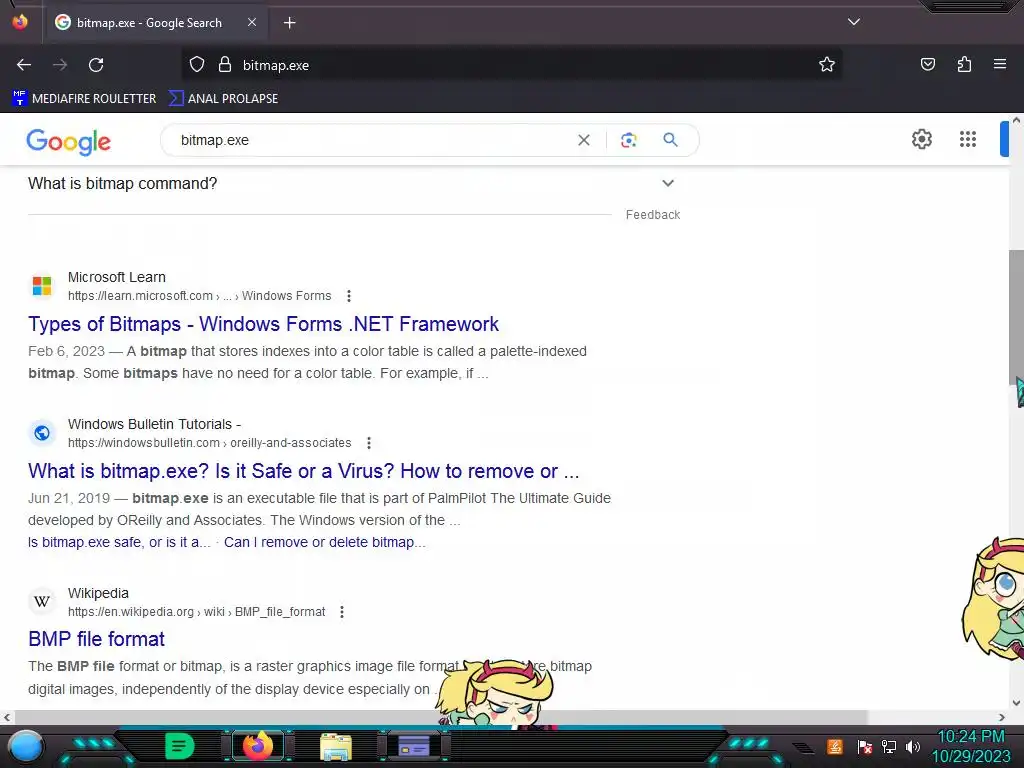Open the MEDIAFIRE ROULETTER bookmark
The height and width of the screenshot is (768, 1024).
tap(84, 99)
